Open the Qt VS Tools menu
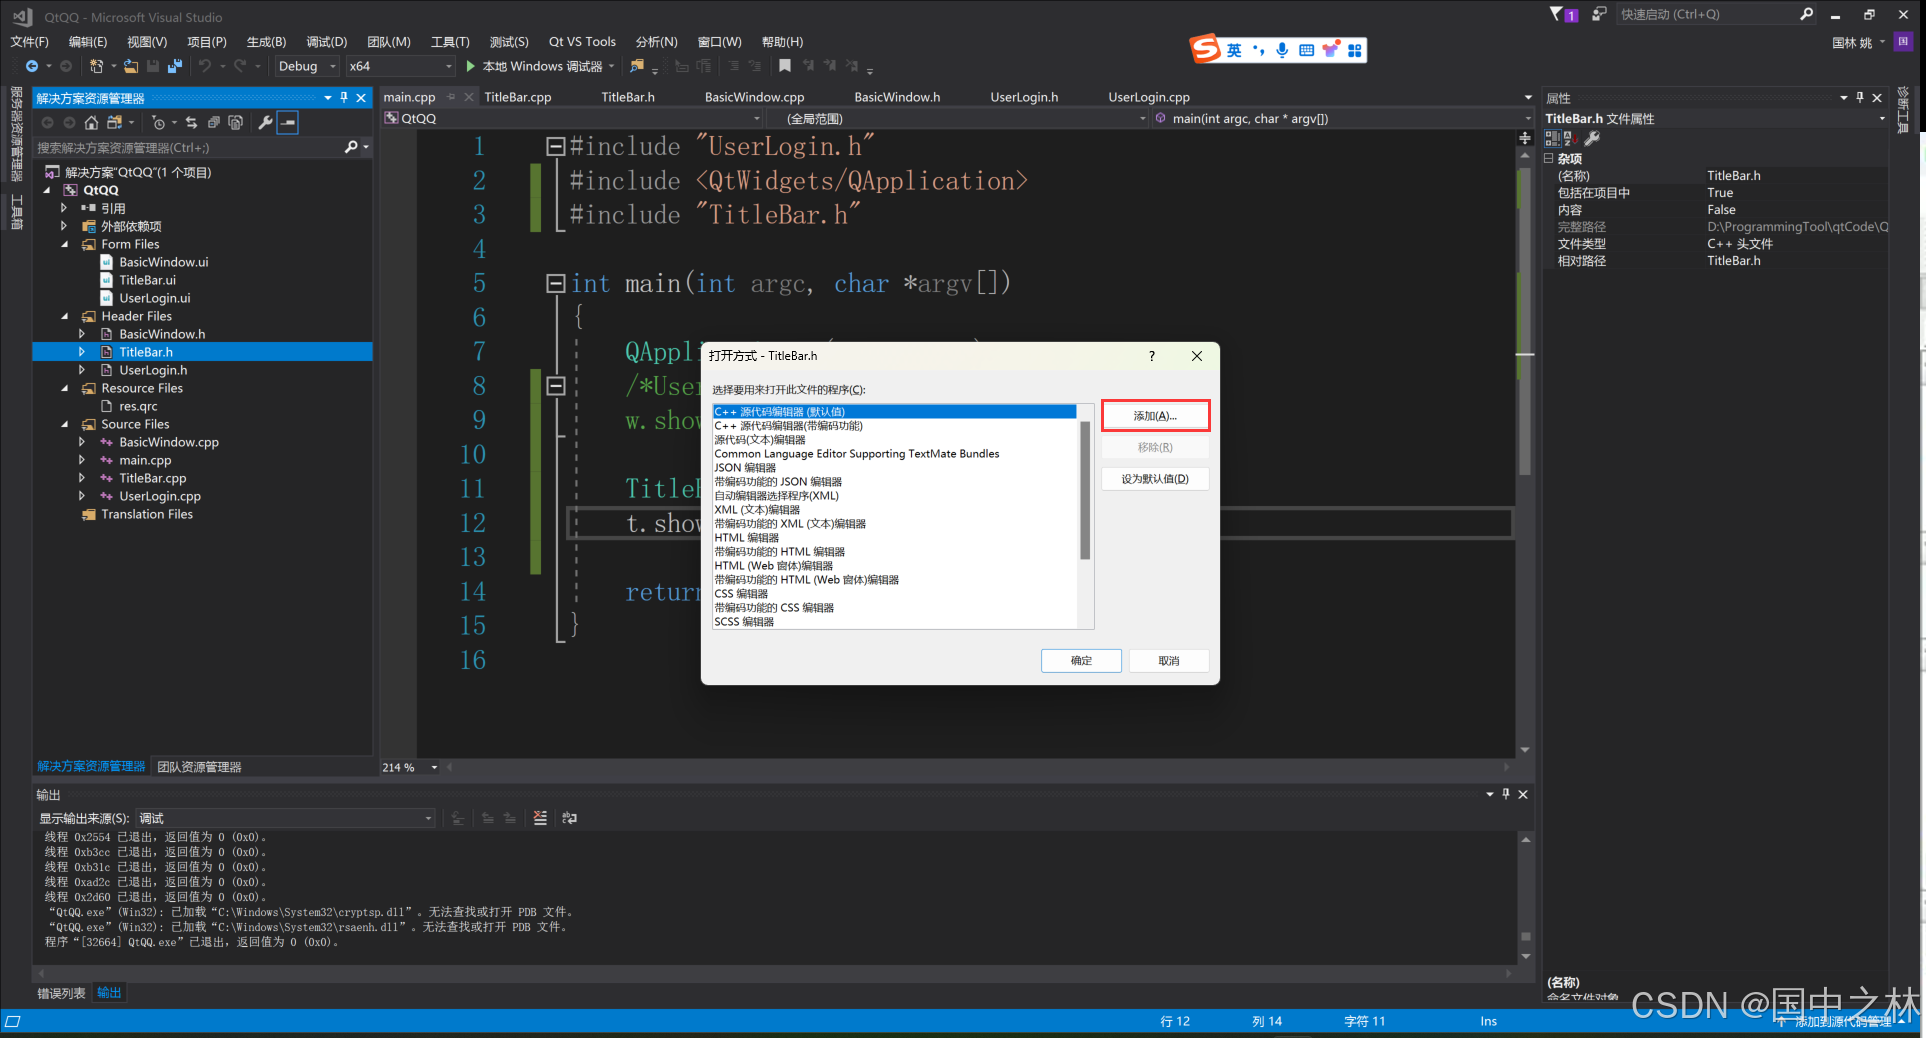1926x1038 pixels. 582,42
